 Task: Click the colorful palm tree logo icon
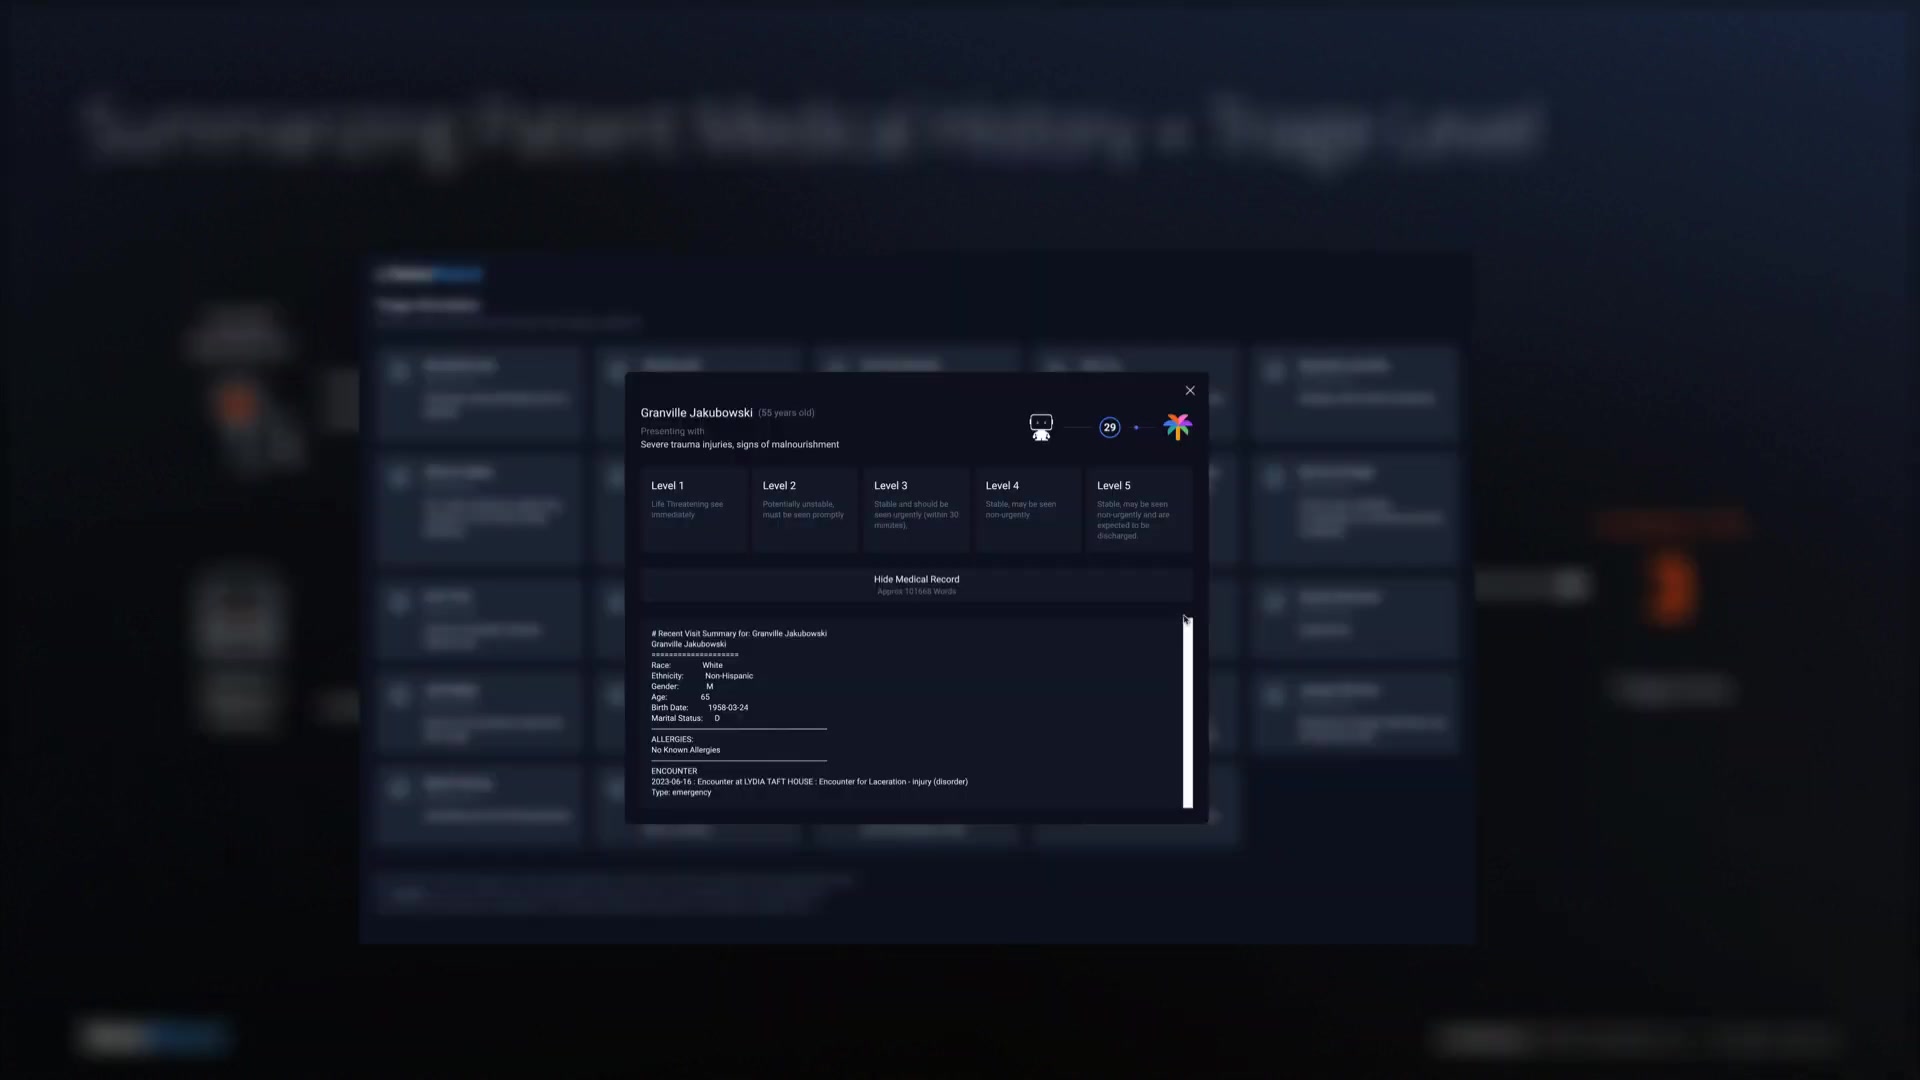[x=1177, y=427]
